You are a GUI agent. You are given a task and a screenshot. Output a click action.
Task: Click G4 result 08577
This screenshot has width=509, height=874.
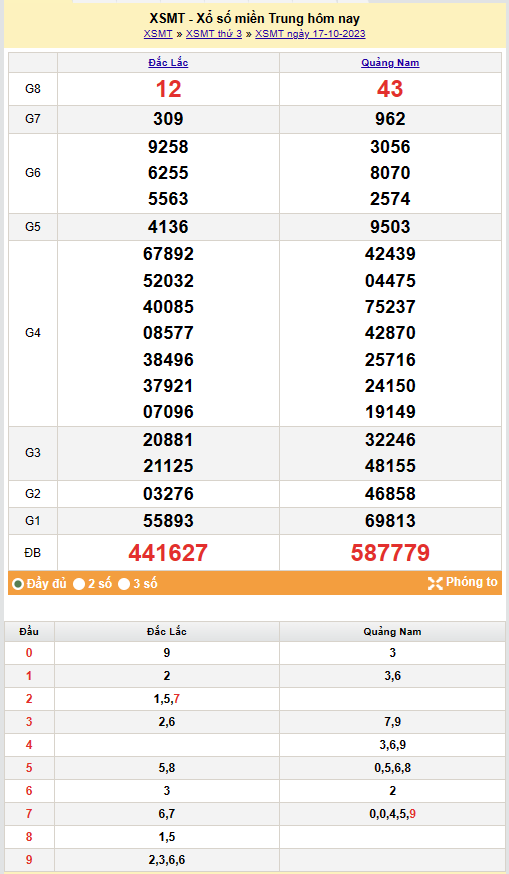[168, 333]
